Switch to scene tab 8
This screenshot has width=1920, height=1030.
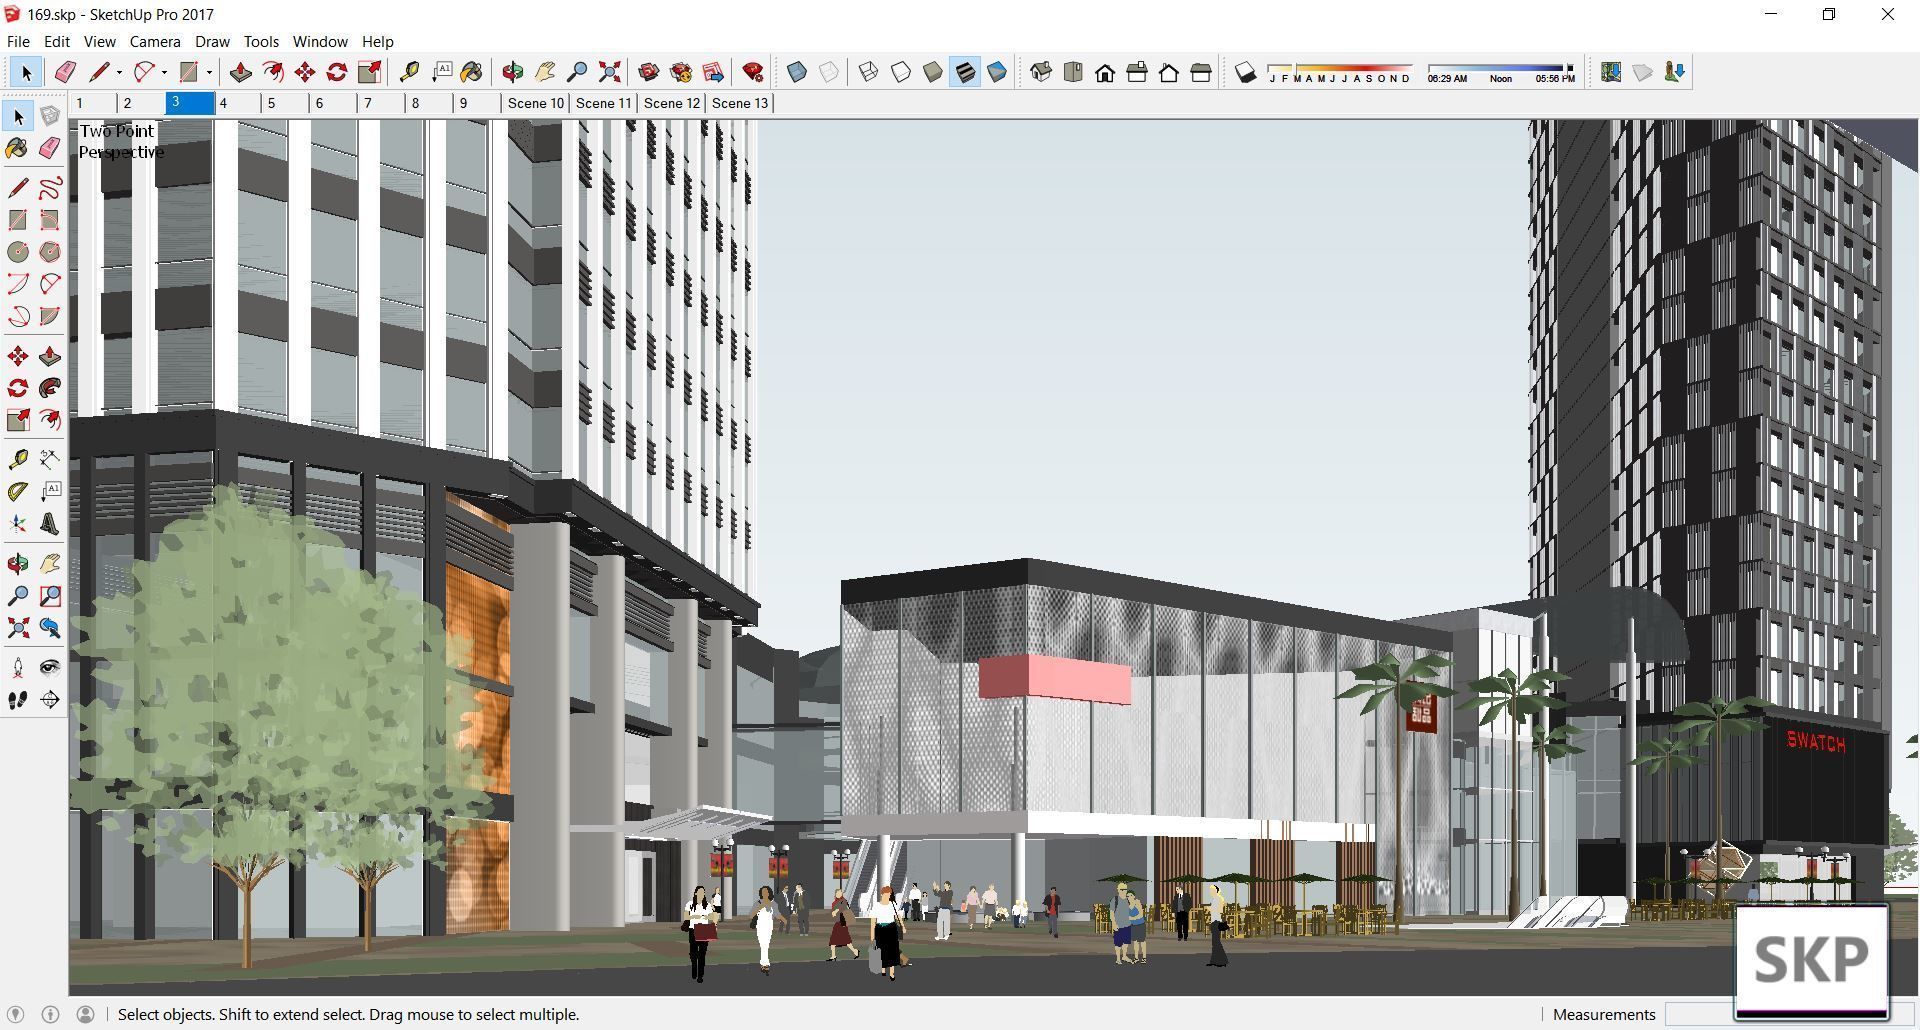coord(429,103)
